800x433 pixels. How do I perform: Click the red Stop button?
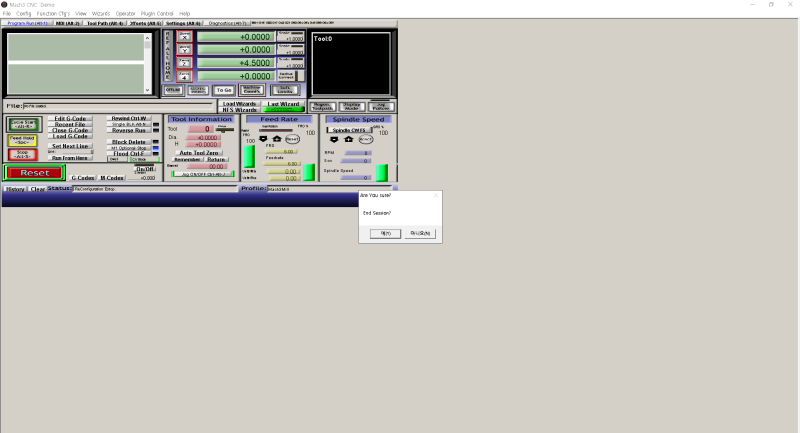coord(22,154)
